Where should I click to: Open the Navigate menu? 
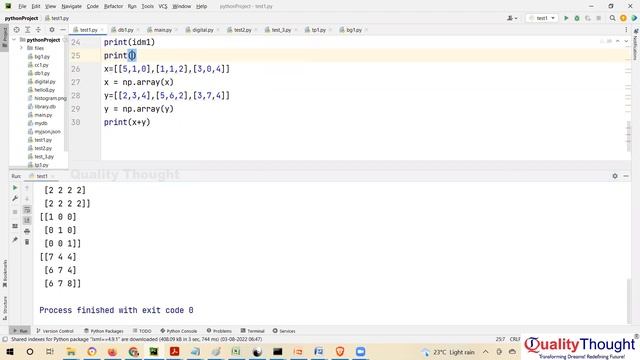coord(71,7)
